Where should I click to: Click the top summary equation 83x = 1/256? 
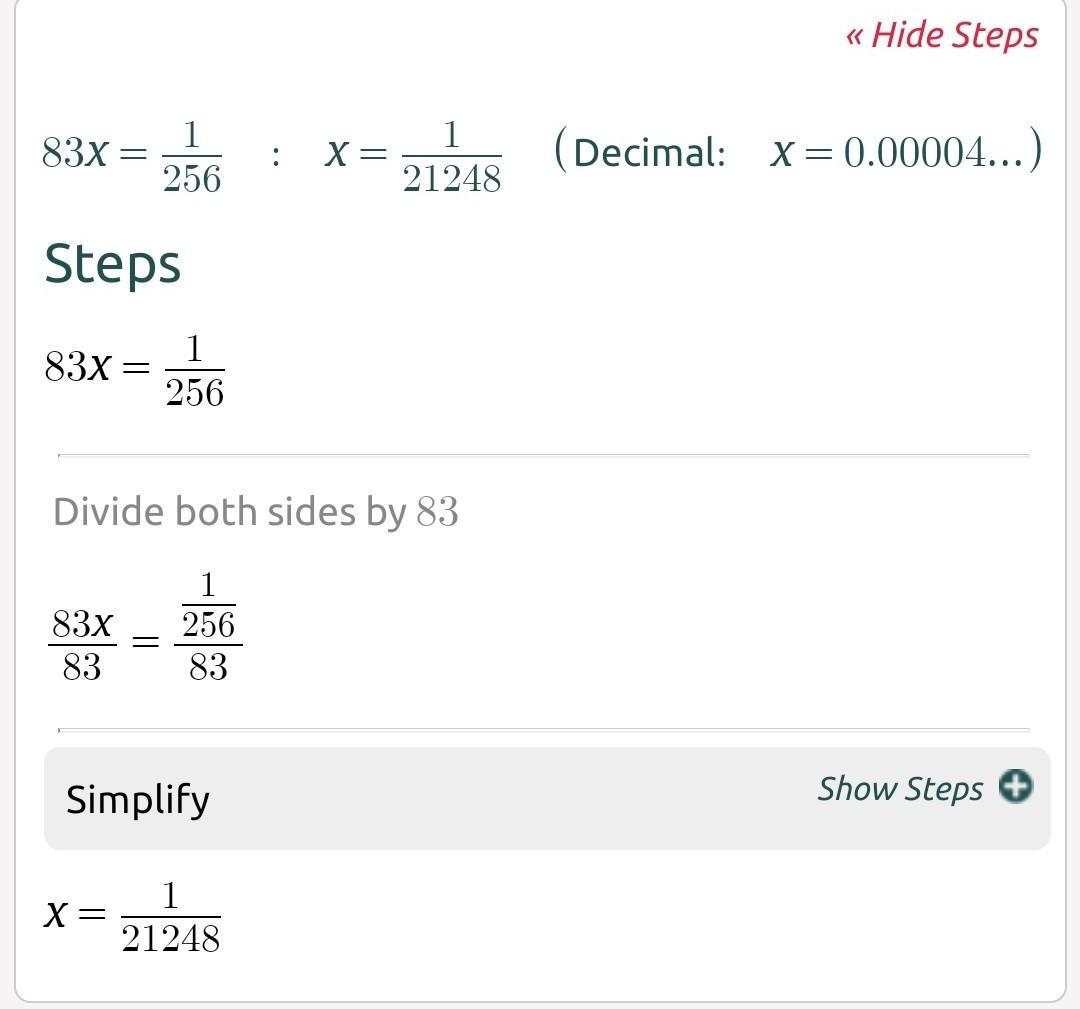point(131,156)
